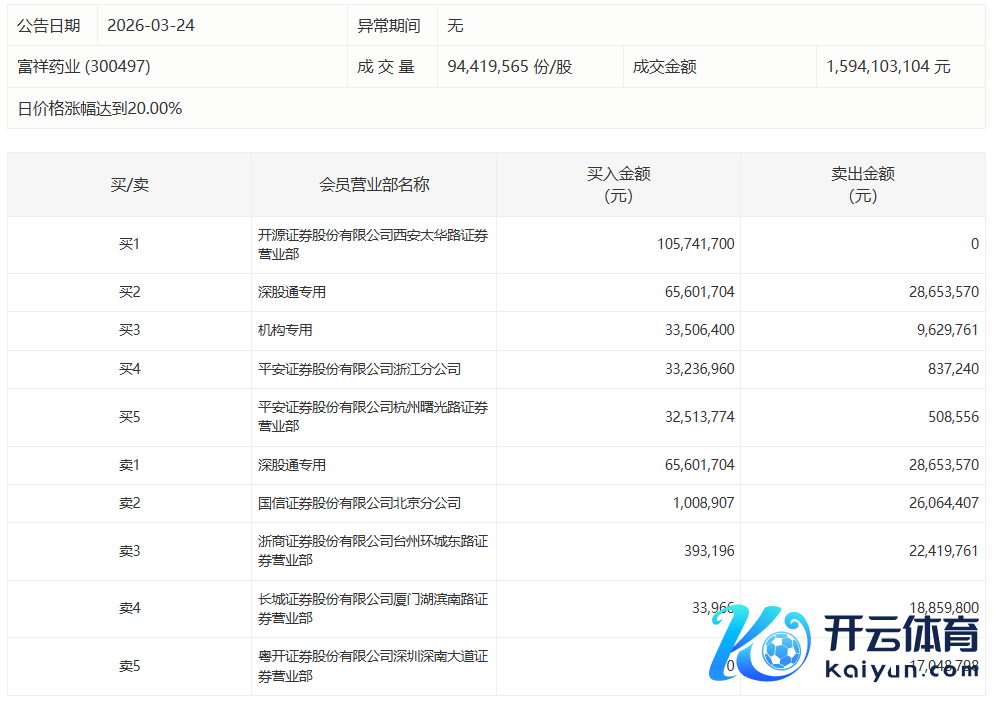Click 粤开证券 深圳深南大道证券营业部 entry
The image size is (994, 703).
tap(372, 667)
